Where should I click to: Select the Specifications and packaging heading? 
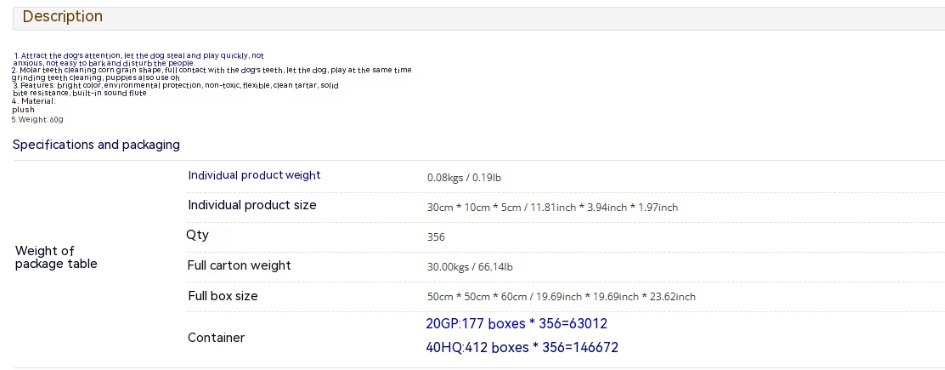(96, 145)
